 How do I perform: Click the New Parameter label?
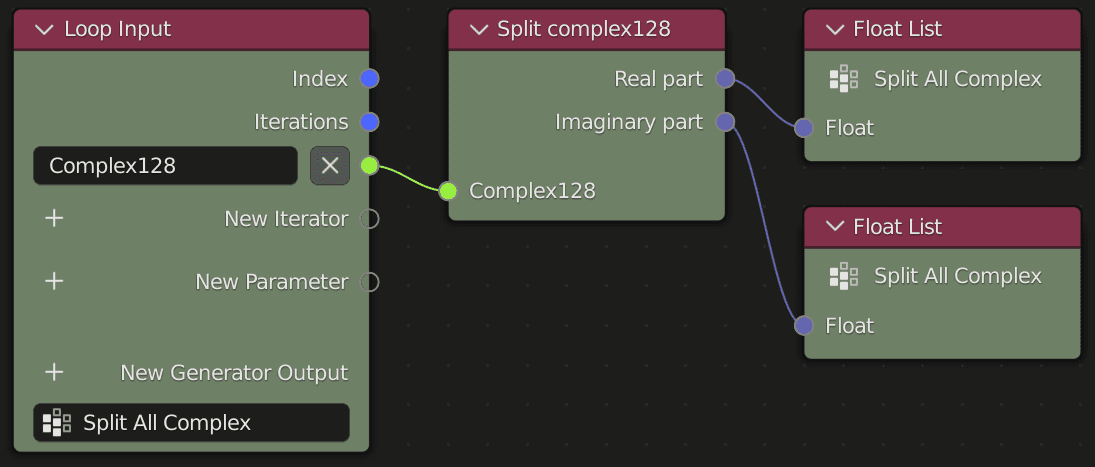click(272, 282)
